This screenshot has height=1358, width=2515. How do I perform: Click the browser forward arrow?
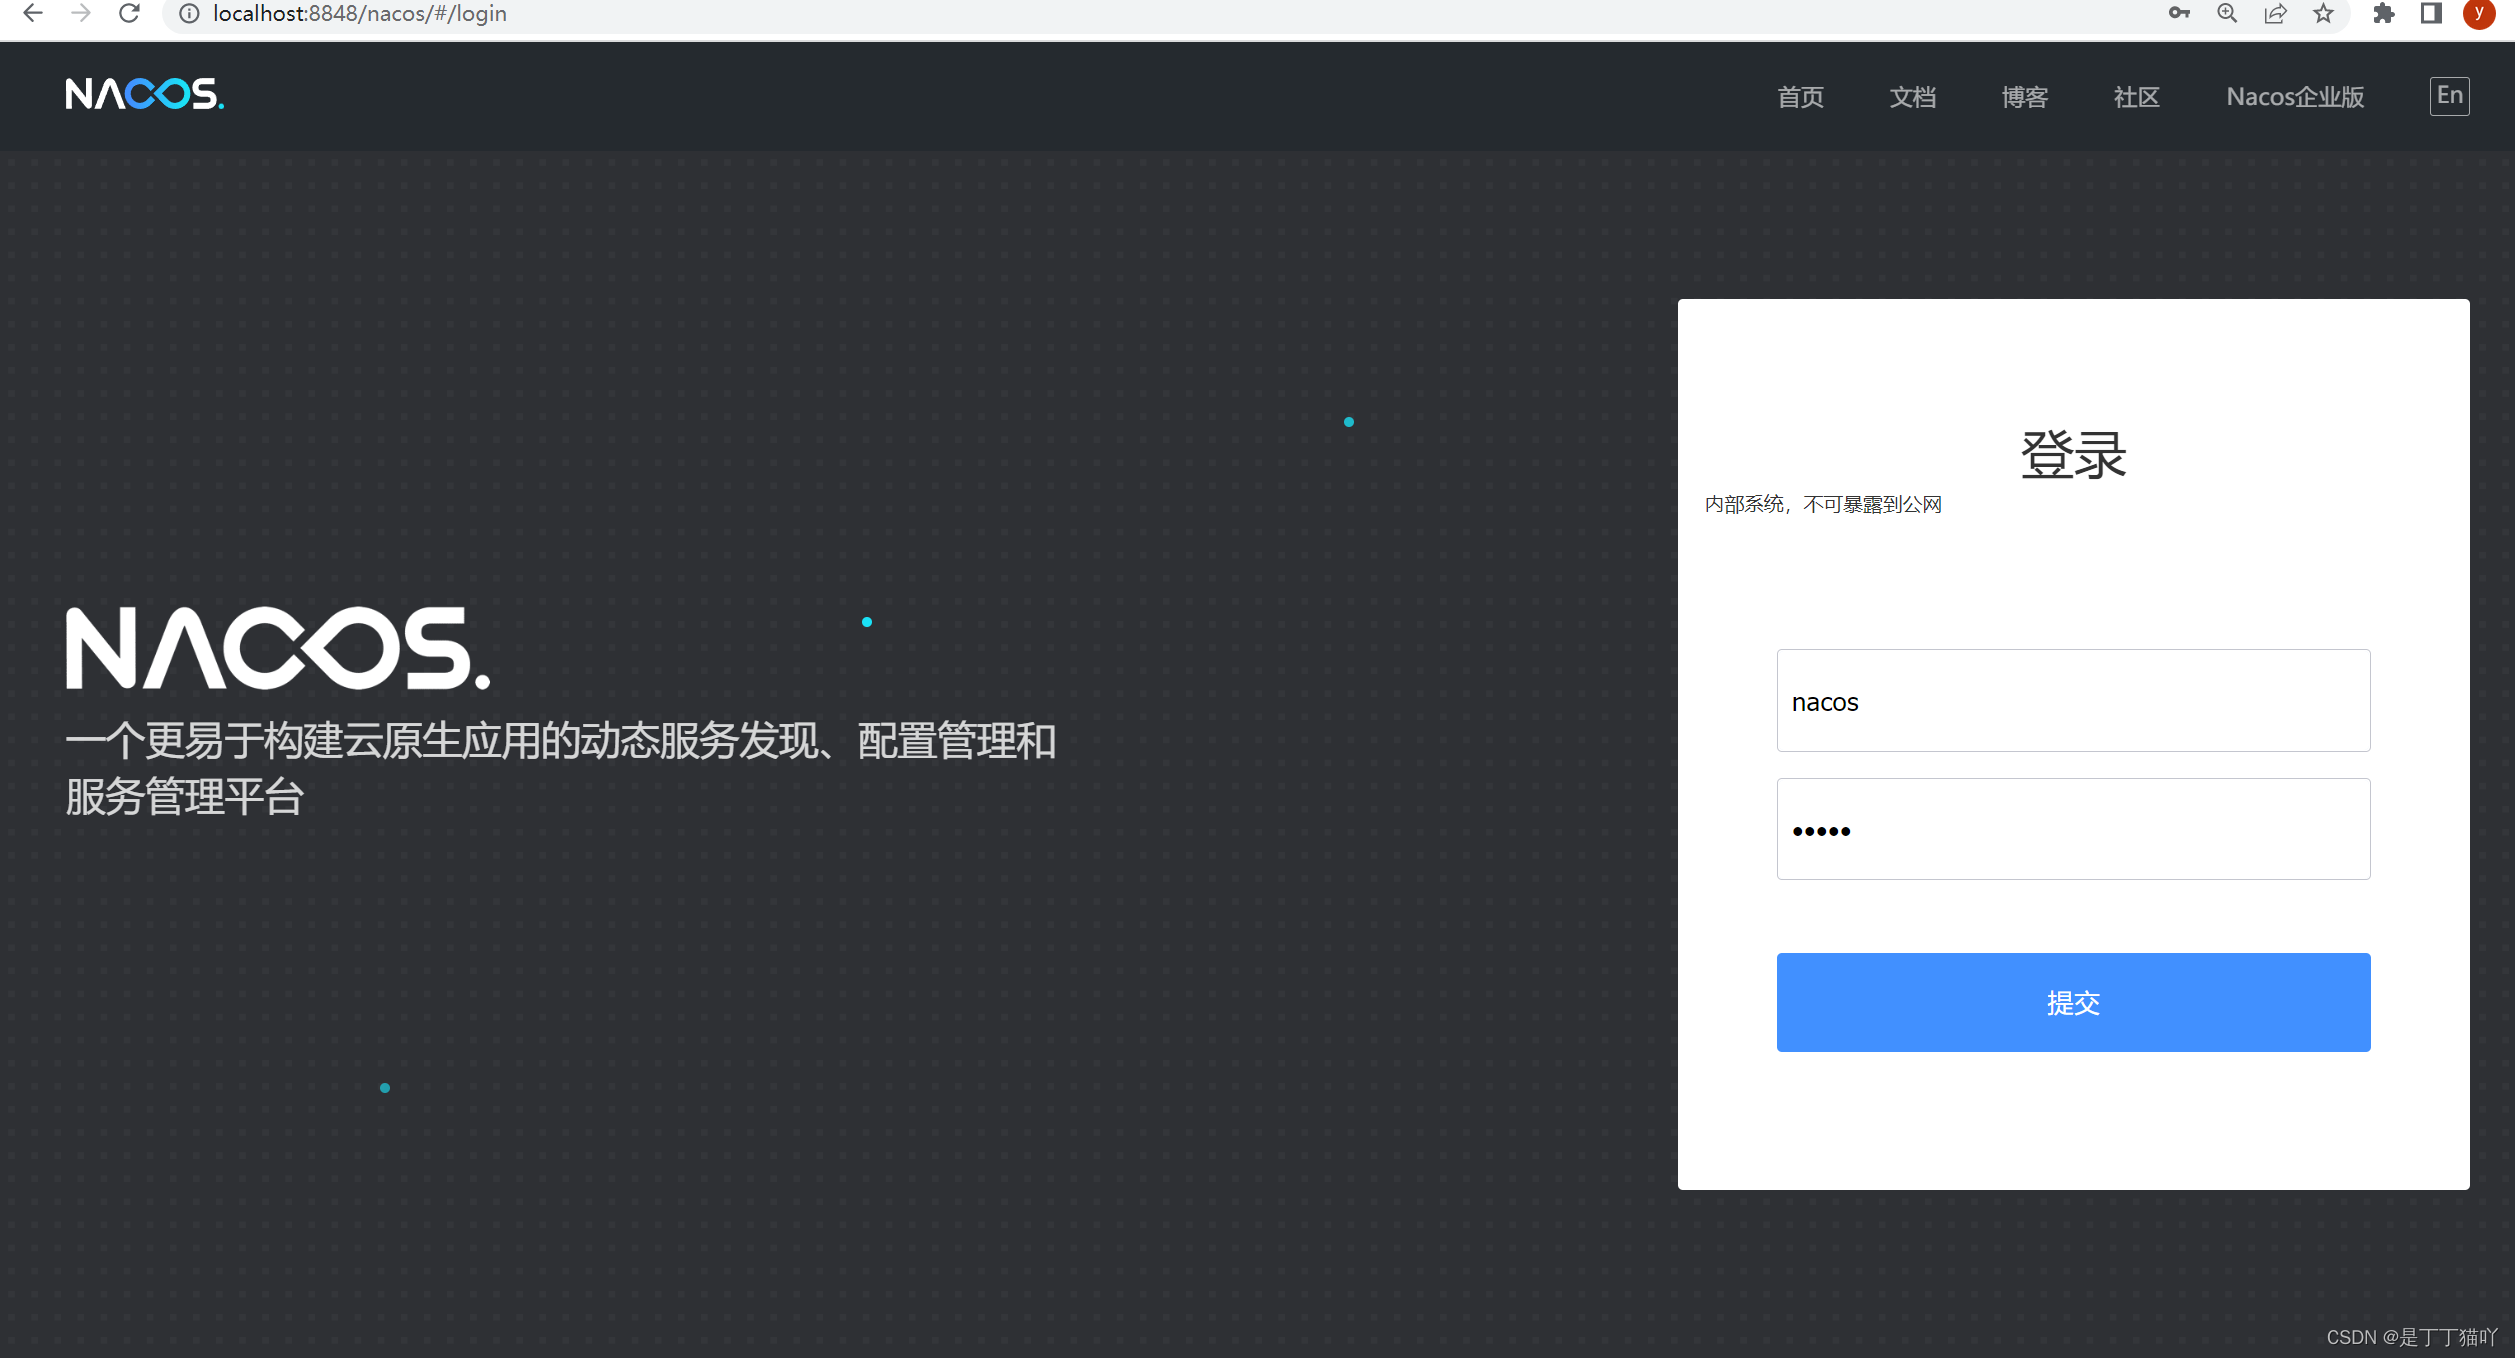pyautogui.click(x=81, y=13)
